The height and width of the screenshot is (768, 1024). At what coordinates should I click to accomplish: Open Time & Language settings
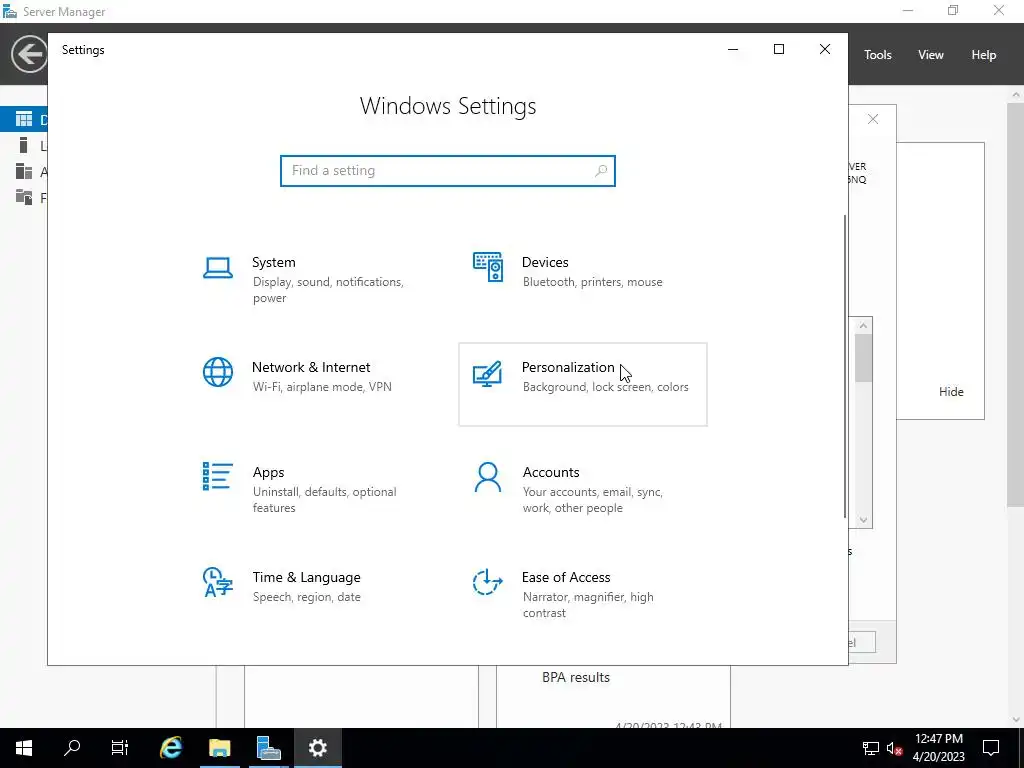(313, 595)
